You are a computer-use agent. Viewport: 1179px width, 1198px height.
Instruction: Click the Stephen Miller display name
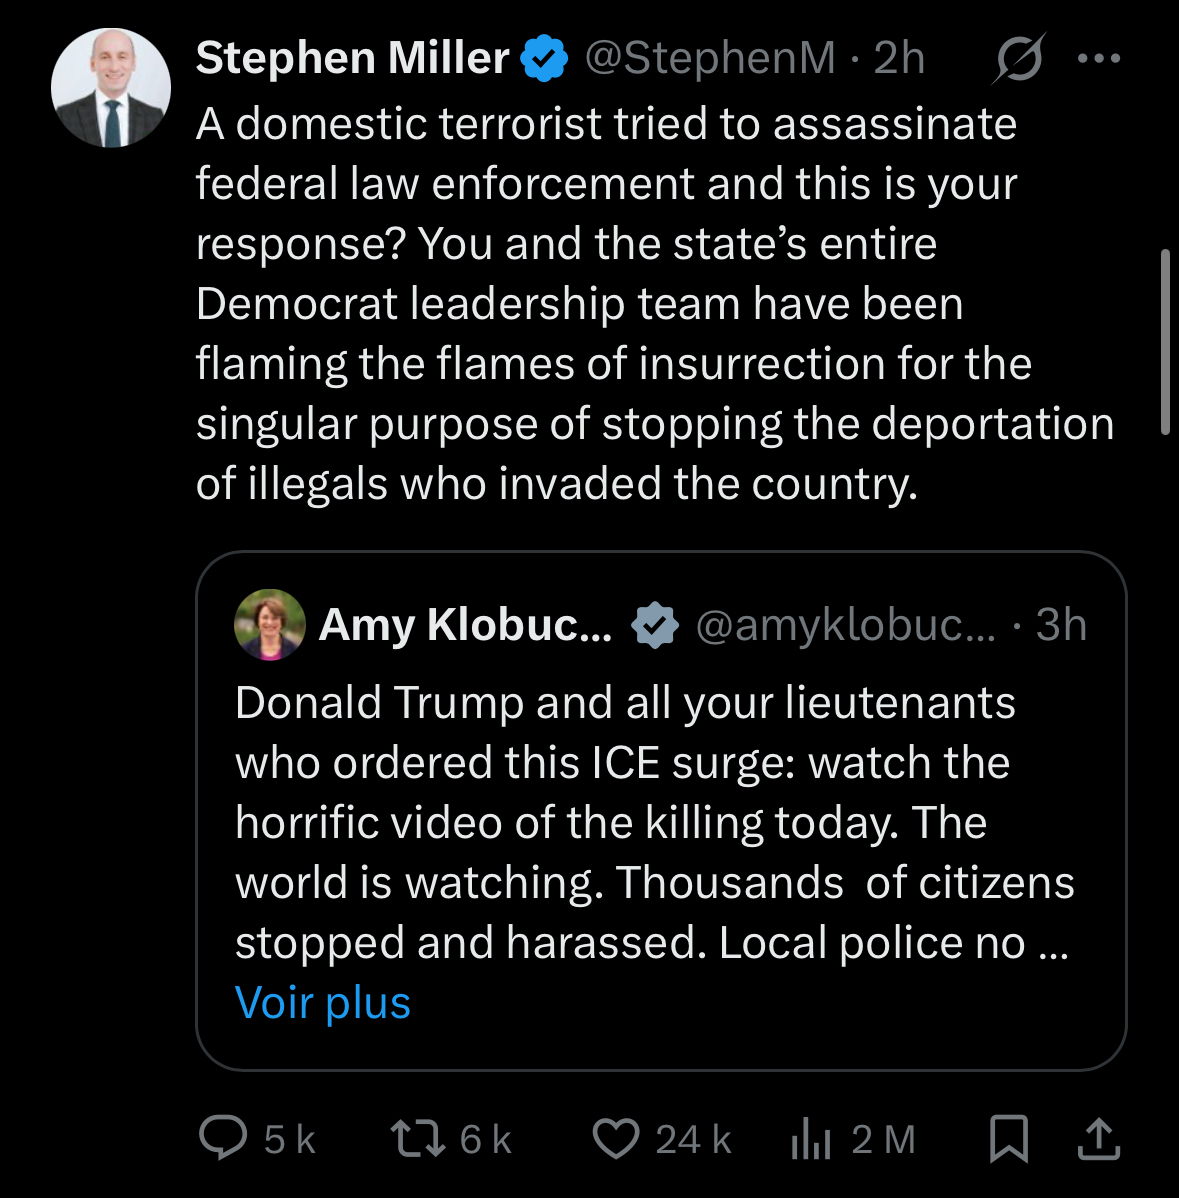(x=352, y=59)
